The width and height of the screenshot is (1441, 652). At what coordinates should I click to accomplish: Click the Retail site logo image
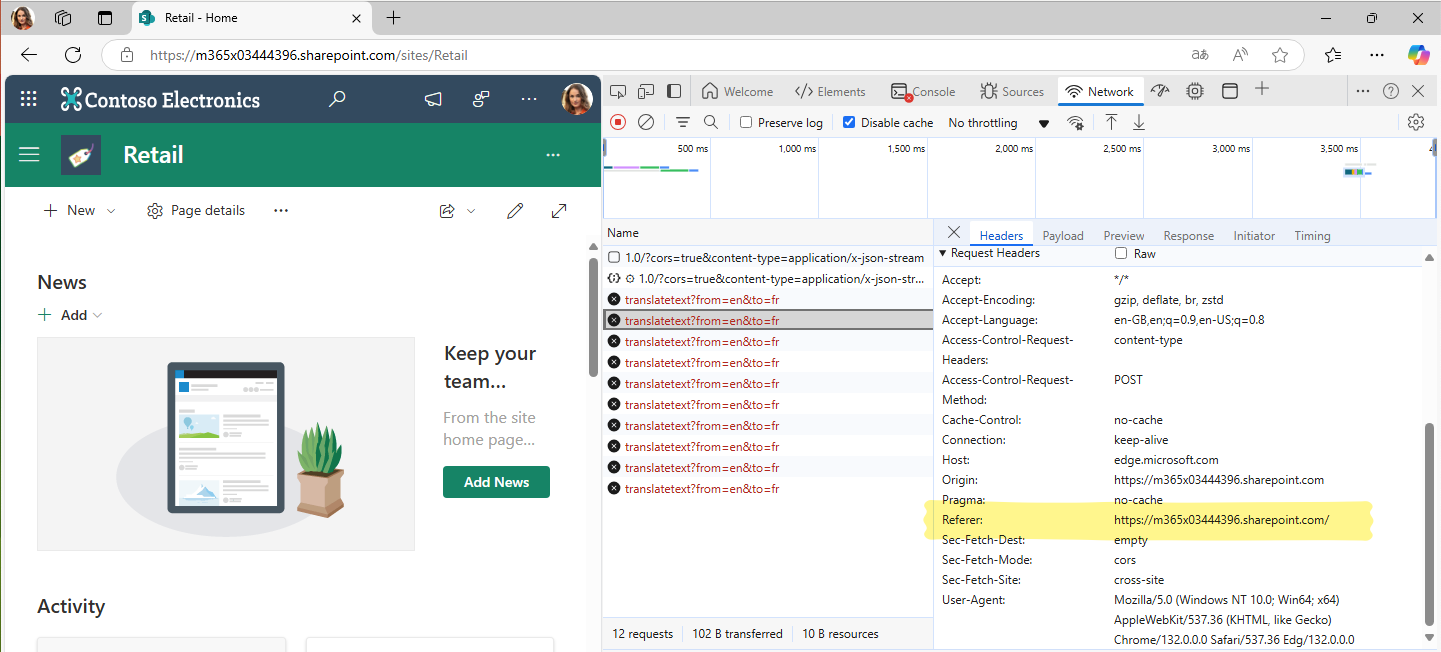point(81,155)
